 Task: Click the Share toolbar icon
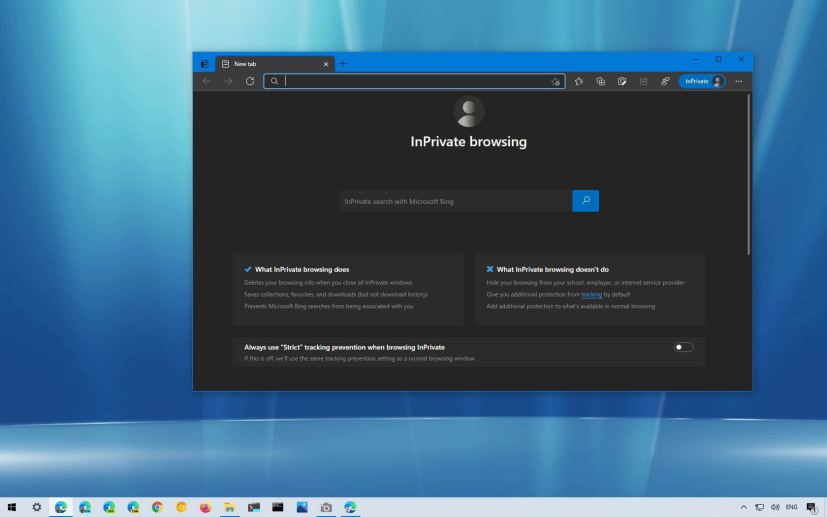click(644, 81)
